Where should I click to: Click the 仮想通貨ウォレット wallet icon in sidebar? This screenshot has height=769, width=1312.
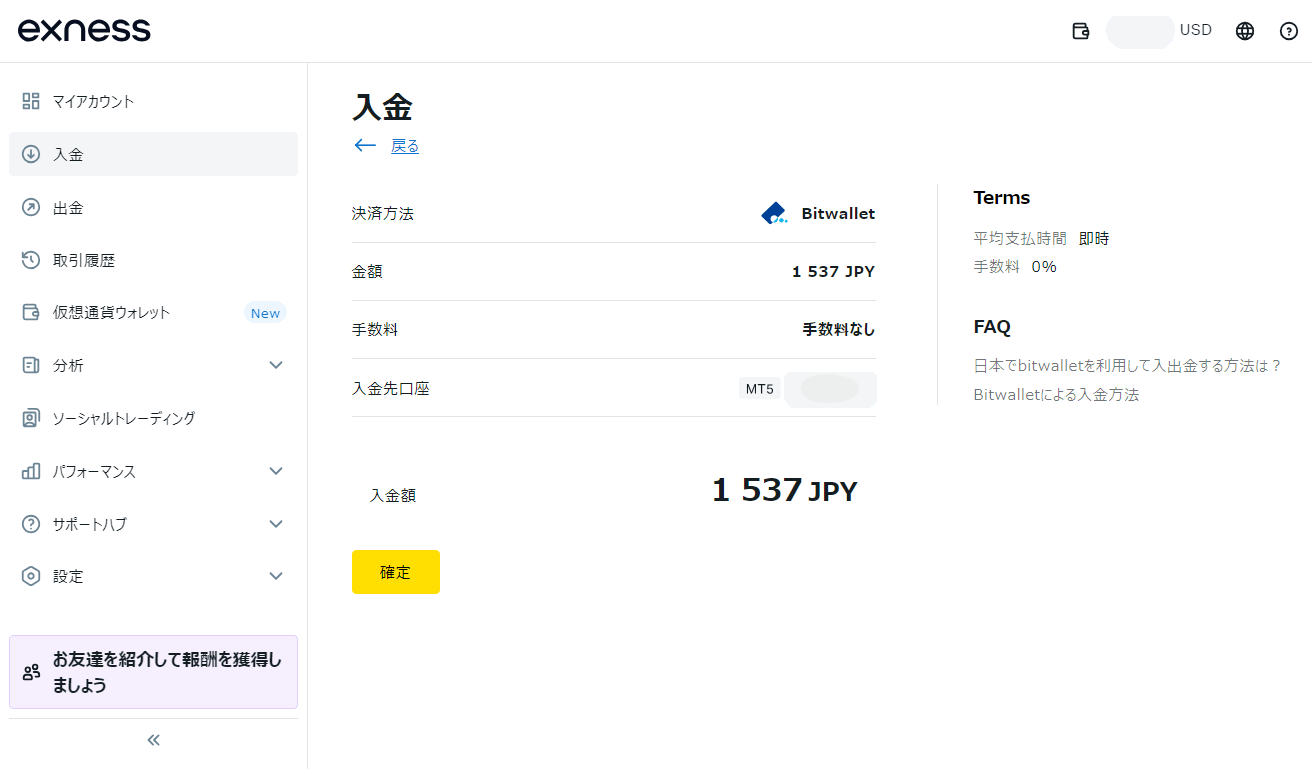click(31, 312)
